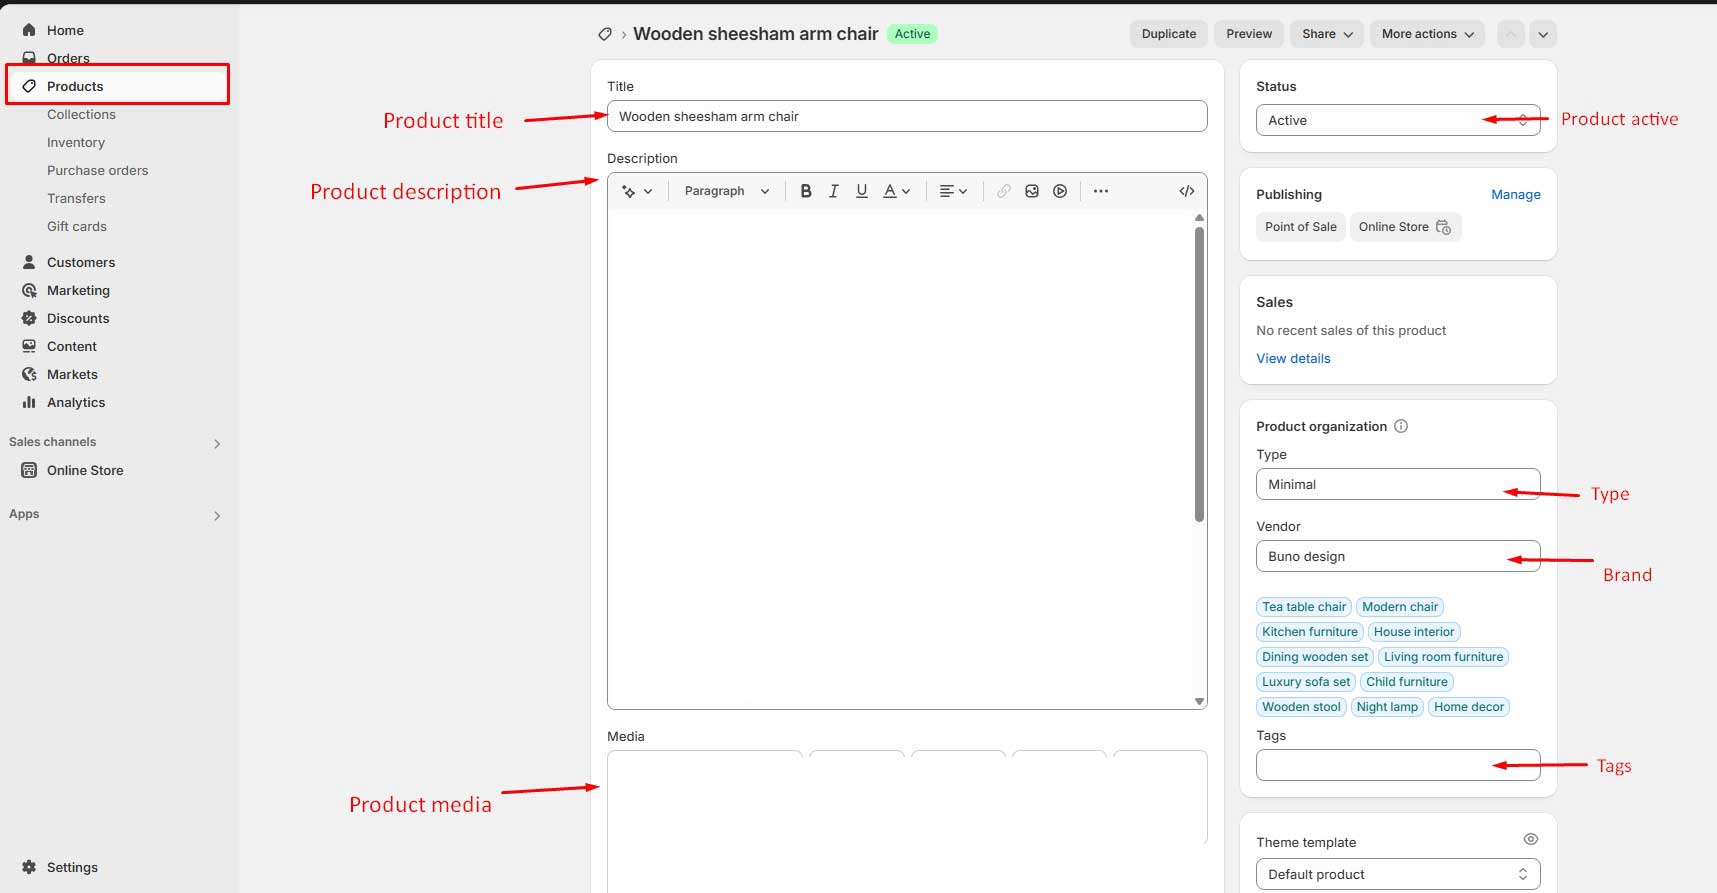The height and width of the screenshot is (893, 1717).
Task: Open the Default product theme template dropdown
Action: click(x=1396, y=874)
